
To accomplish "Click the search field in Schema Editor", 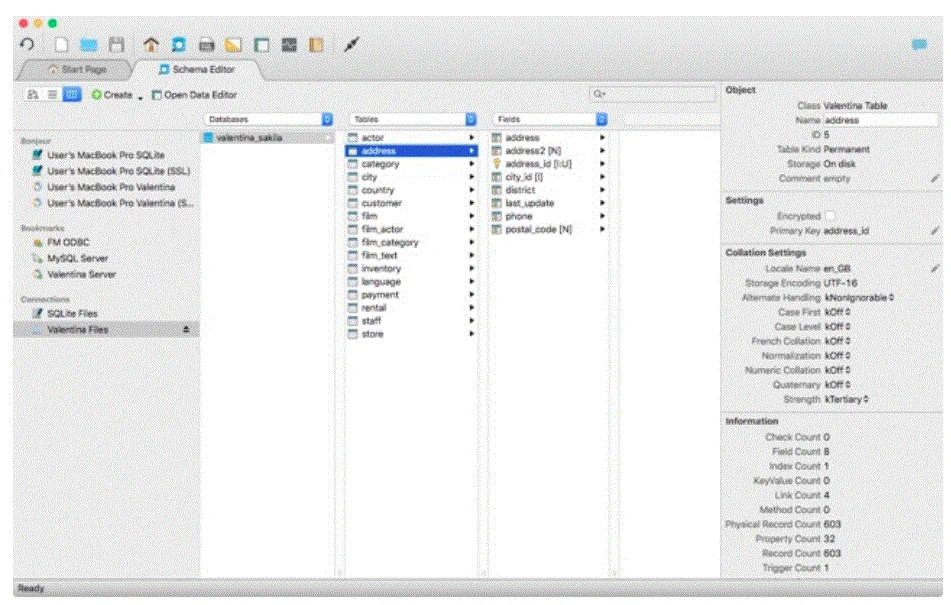I will point(653,94).
